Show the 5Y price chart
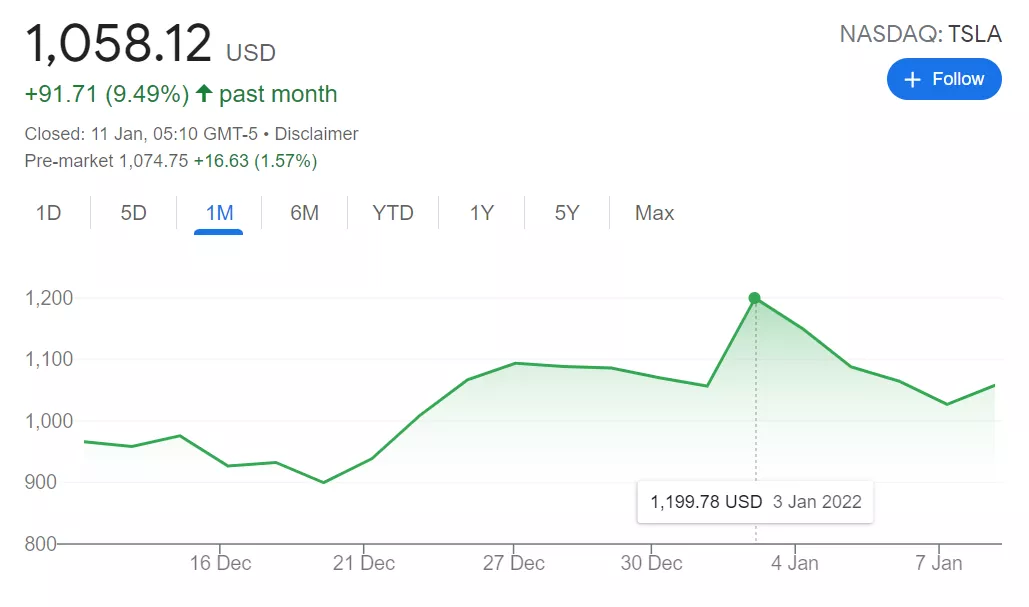1029x607 pixels. pos(567,213)
